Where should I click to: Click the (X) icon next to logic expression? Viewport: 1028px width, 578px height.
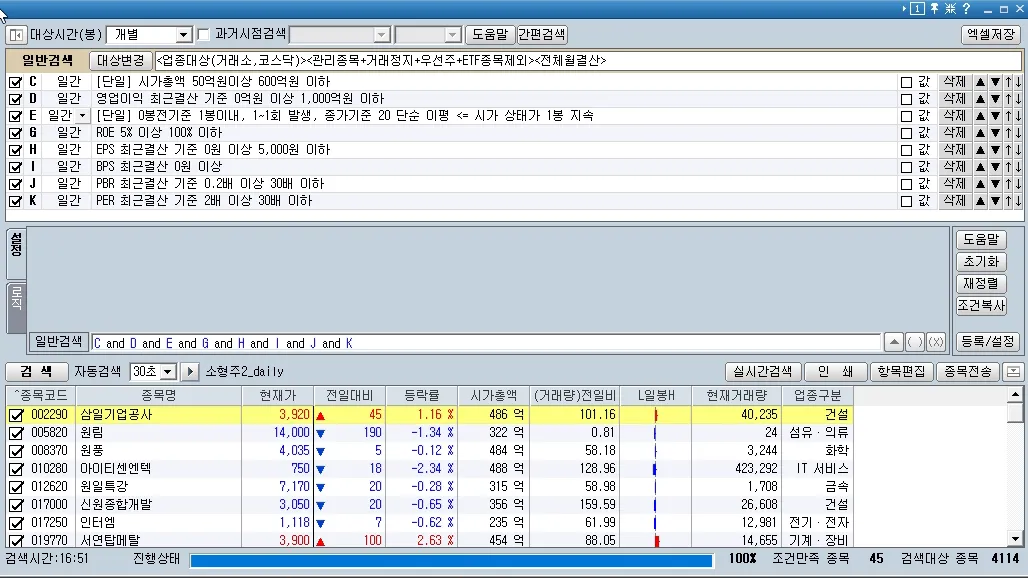[936, 342]
